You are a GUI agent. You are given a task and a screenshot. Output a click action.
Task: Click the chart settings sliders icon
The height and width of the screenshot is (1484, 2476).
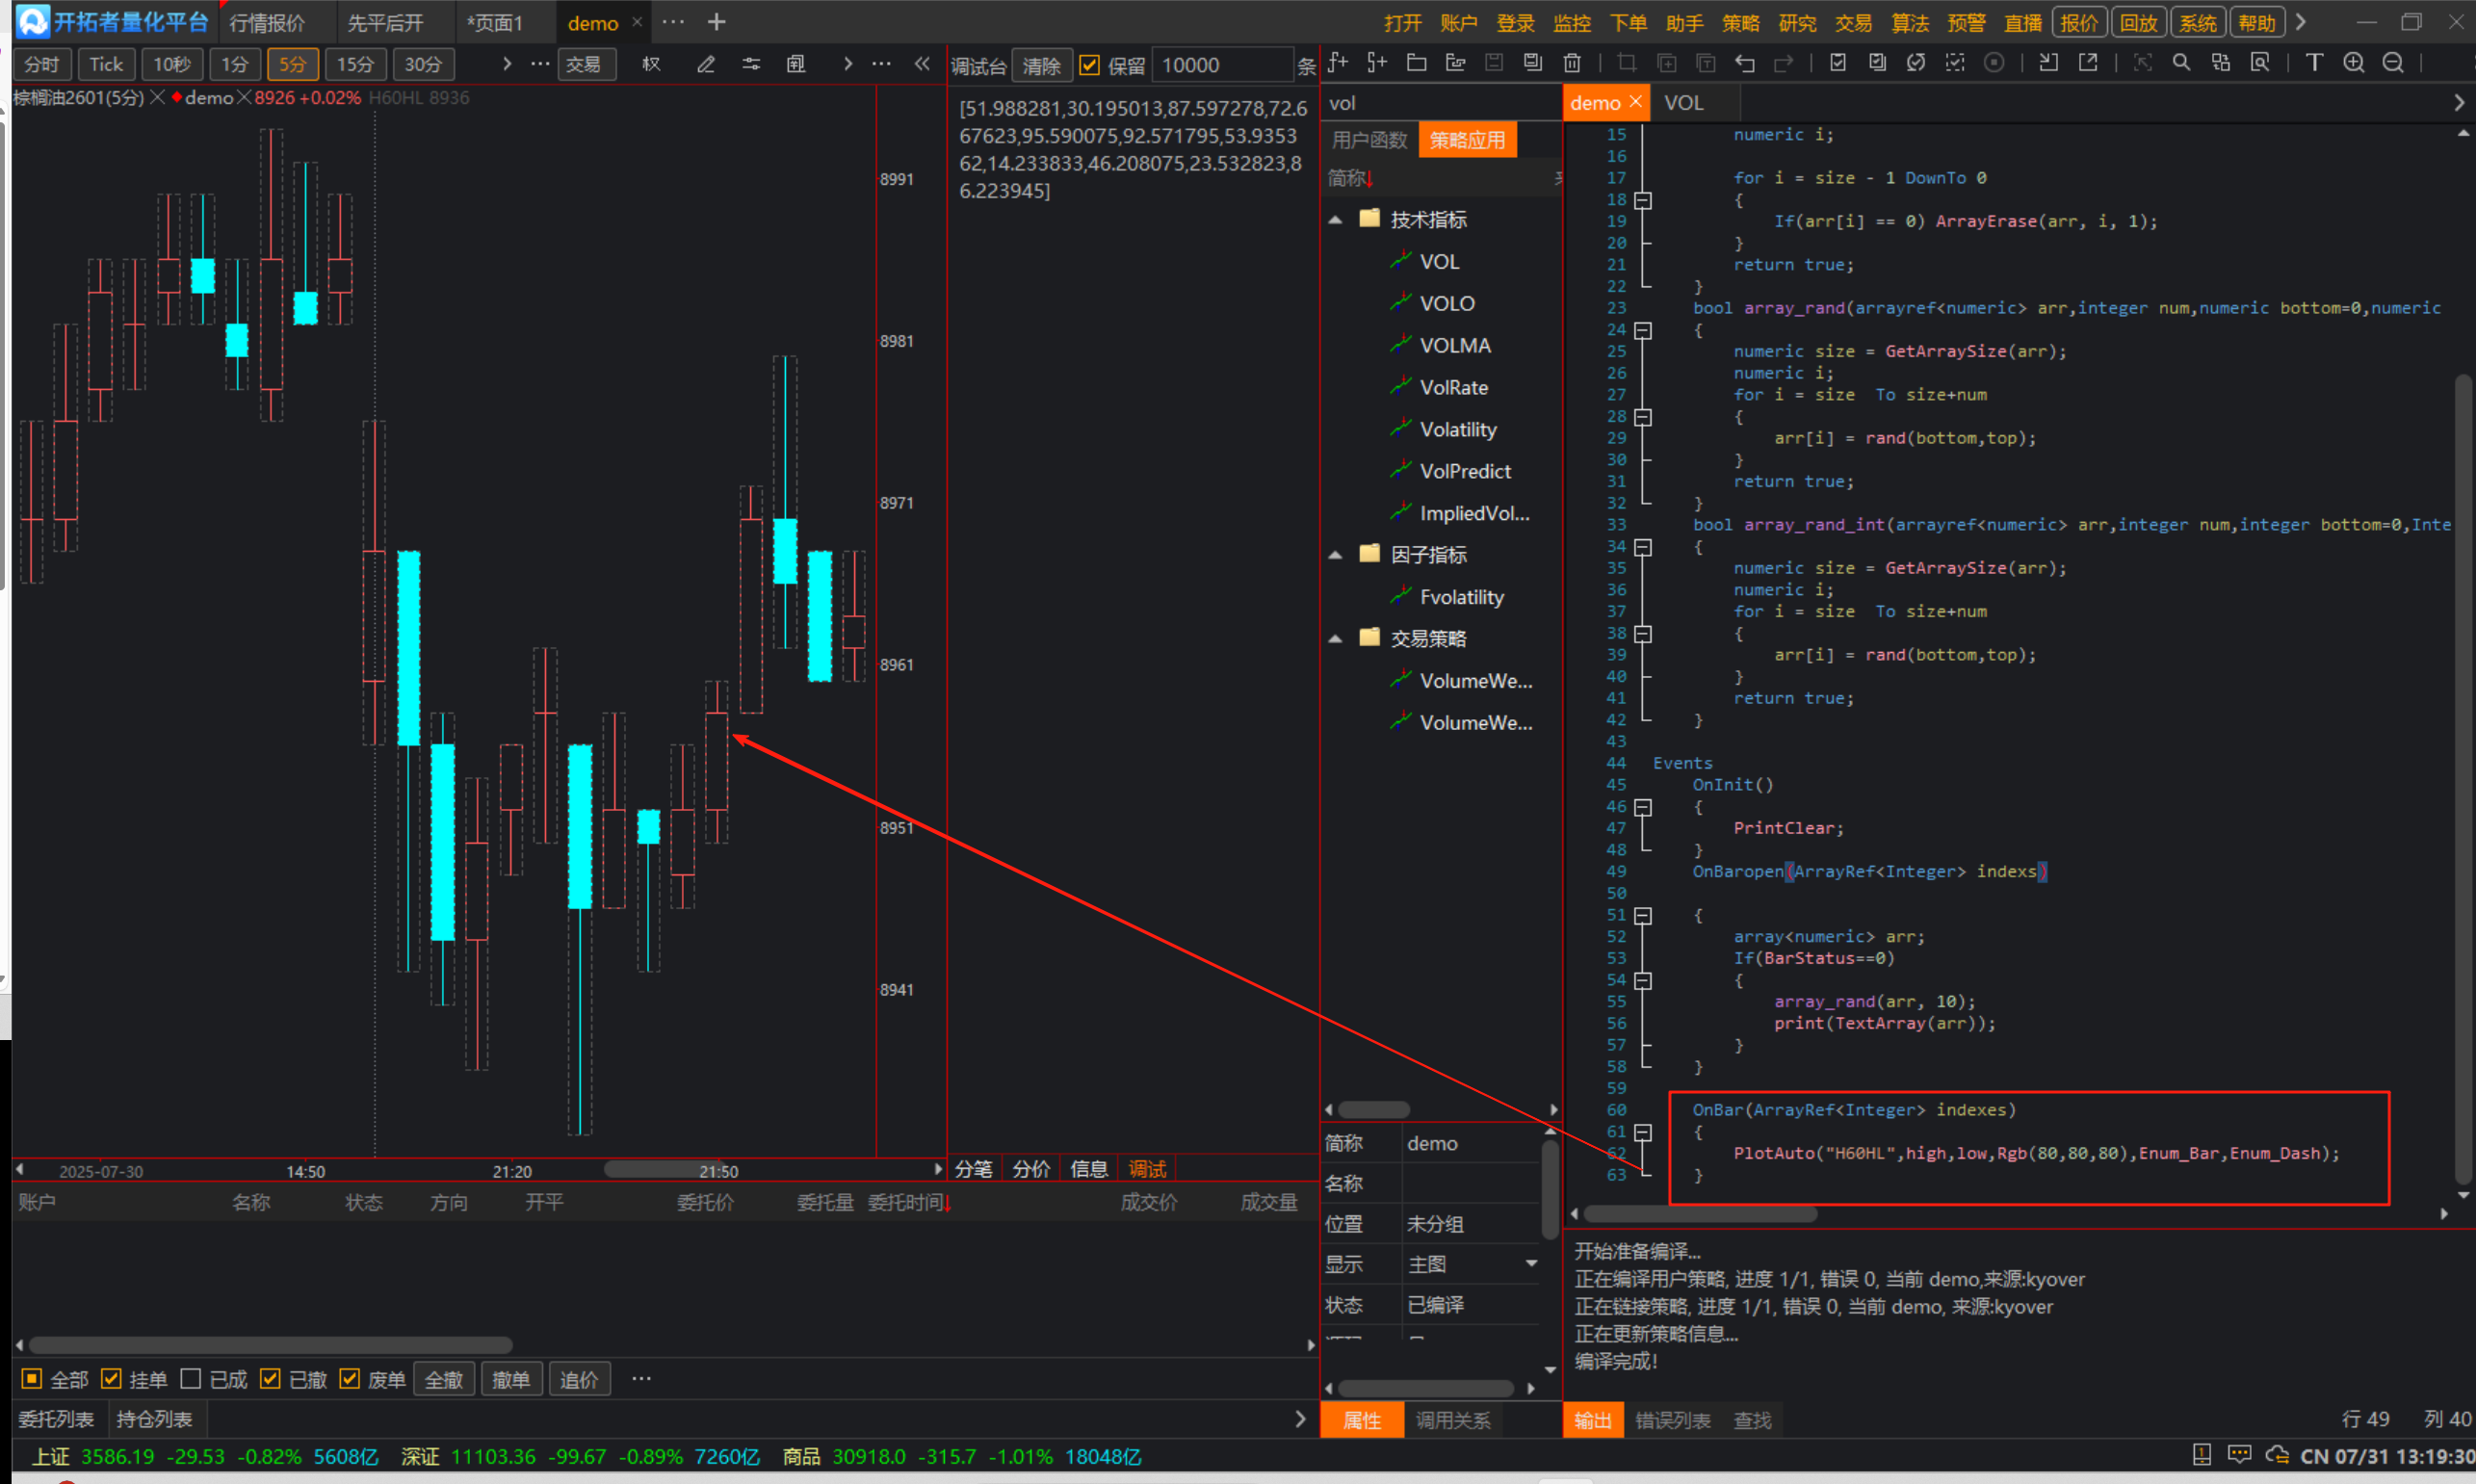751,64
